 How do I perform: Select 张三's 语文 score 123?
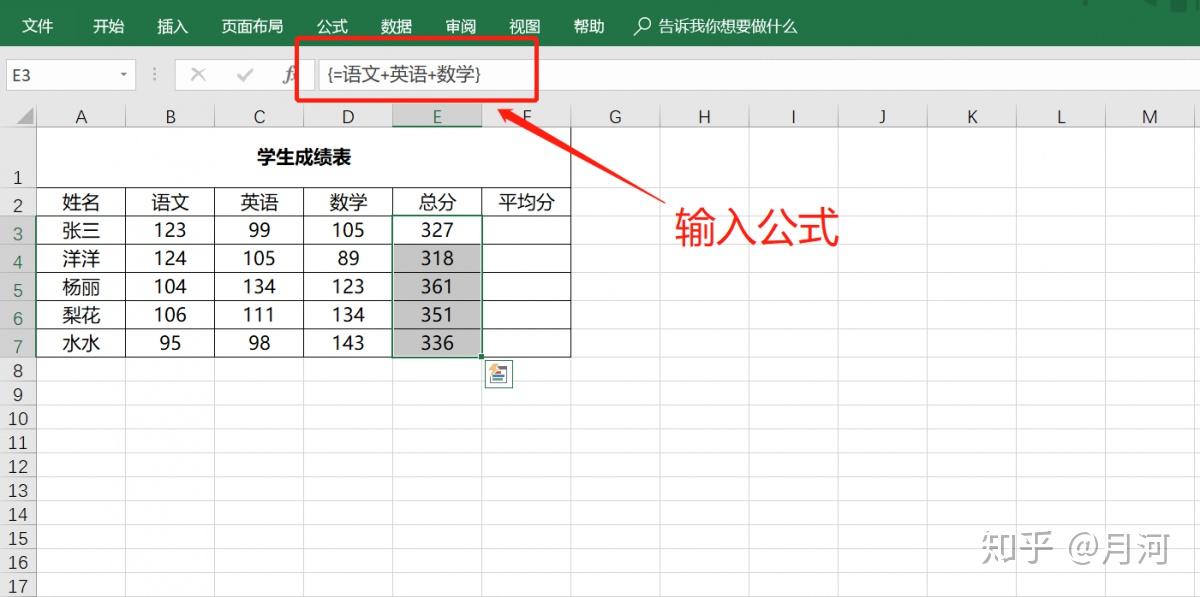[170, 230]
